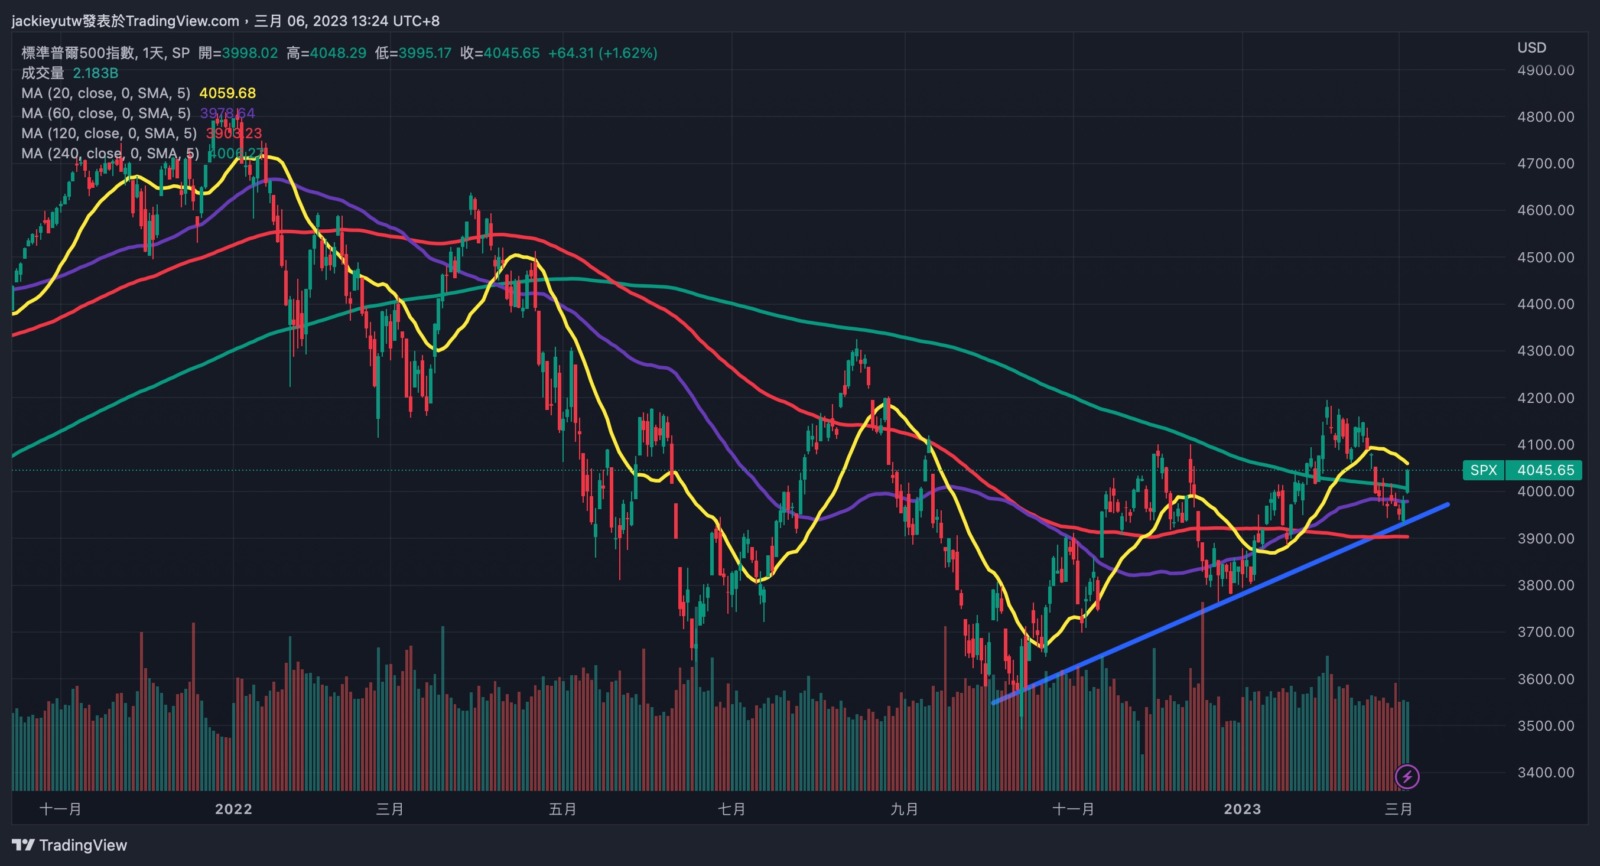Click the 2022 label on time axis
This screenshot has height=866, width=1600.
tap(233, 809)
